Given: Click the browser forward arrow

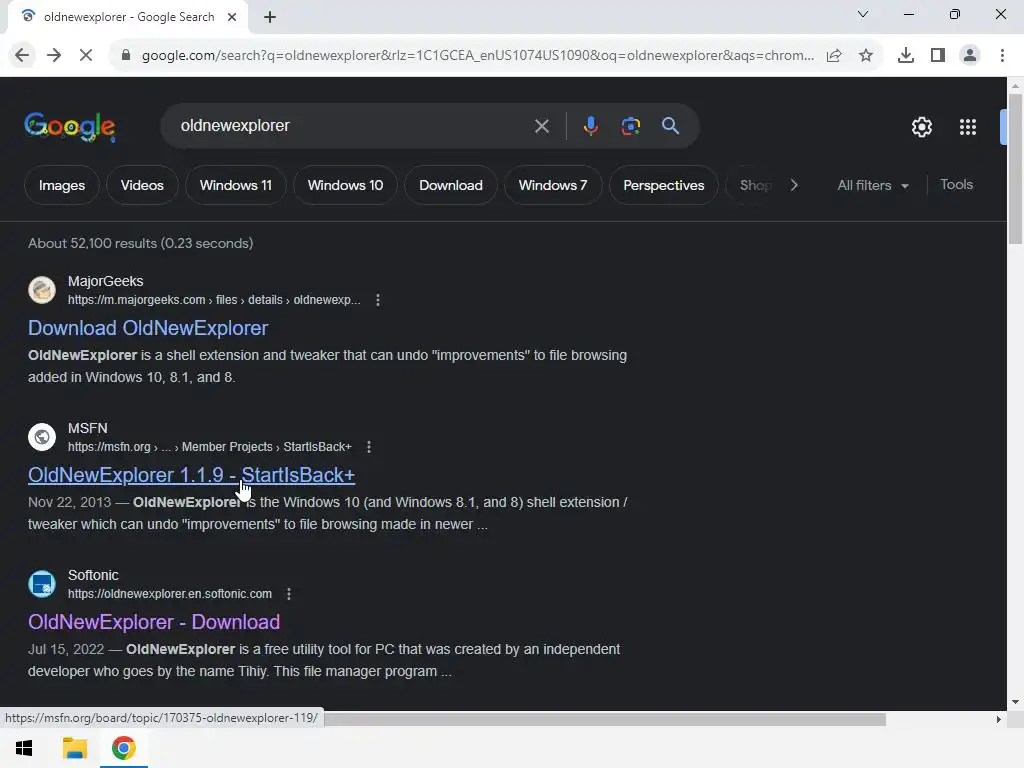Looking at the screenshot, I should [54, 56].
